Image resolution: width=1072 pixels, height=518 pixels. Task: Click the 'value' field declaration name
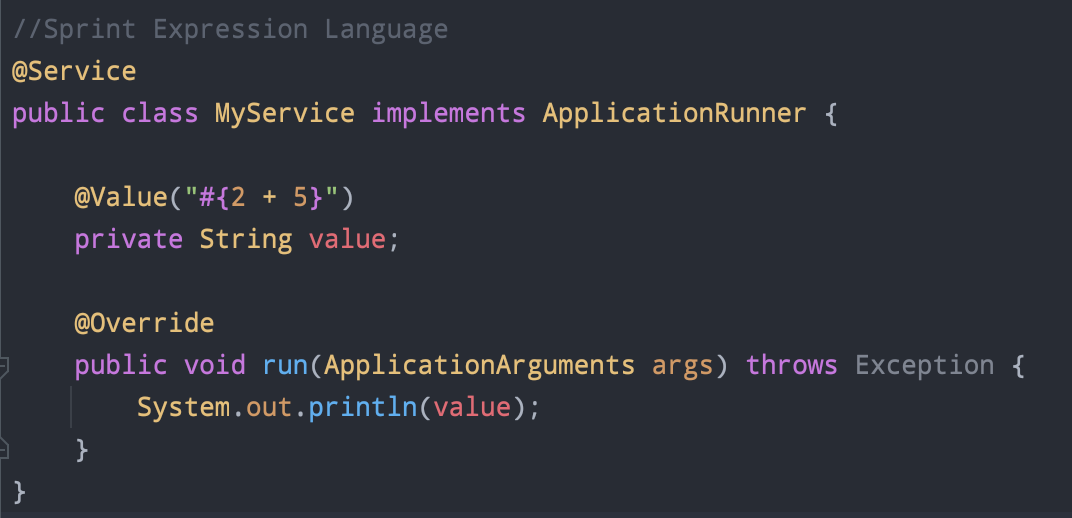tap(347, 240)
